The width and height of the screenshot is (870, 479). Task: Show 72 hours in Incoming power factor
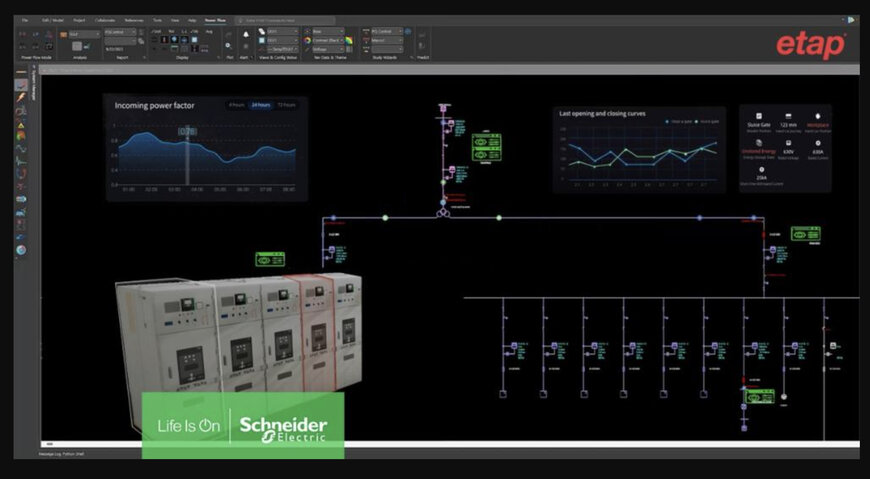coord(286,105)
